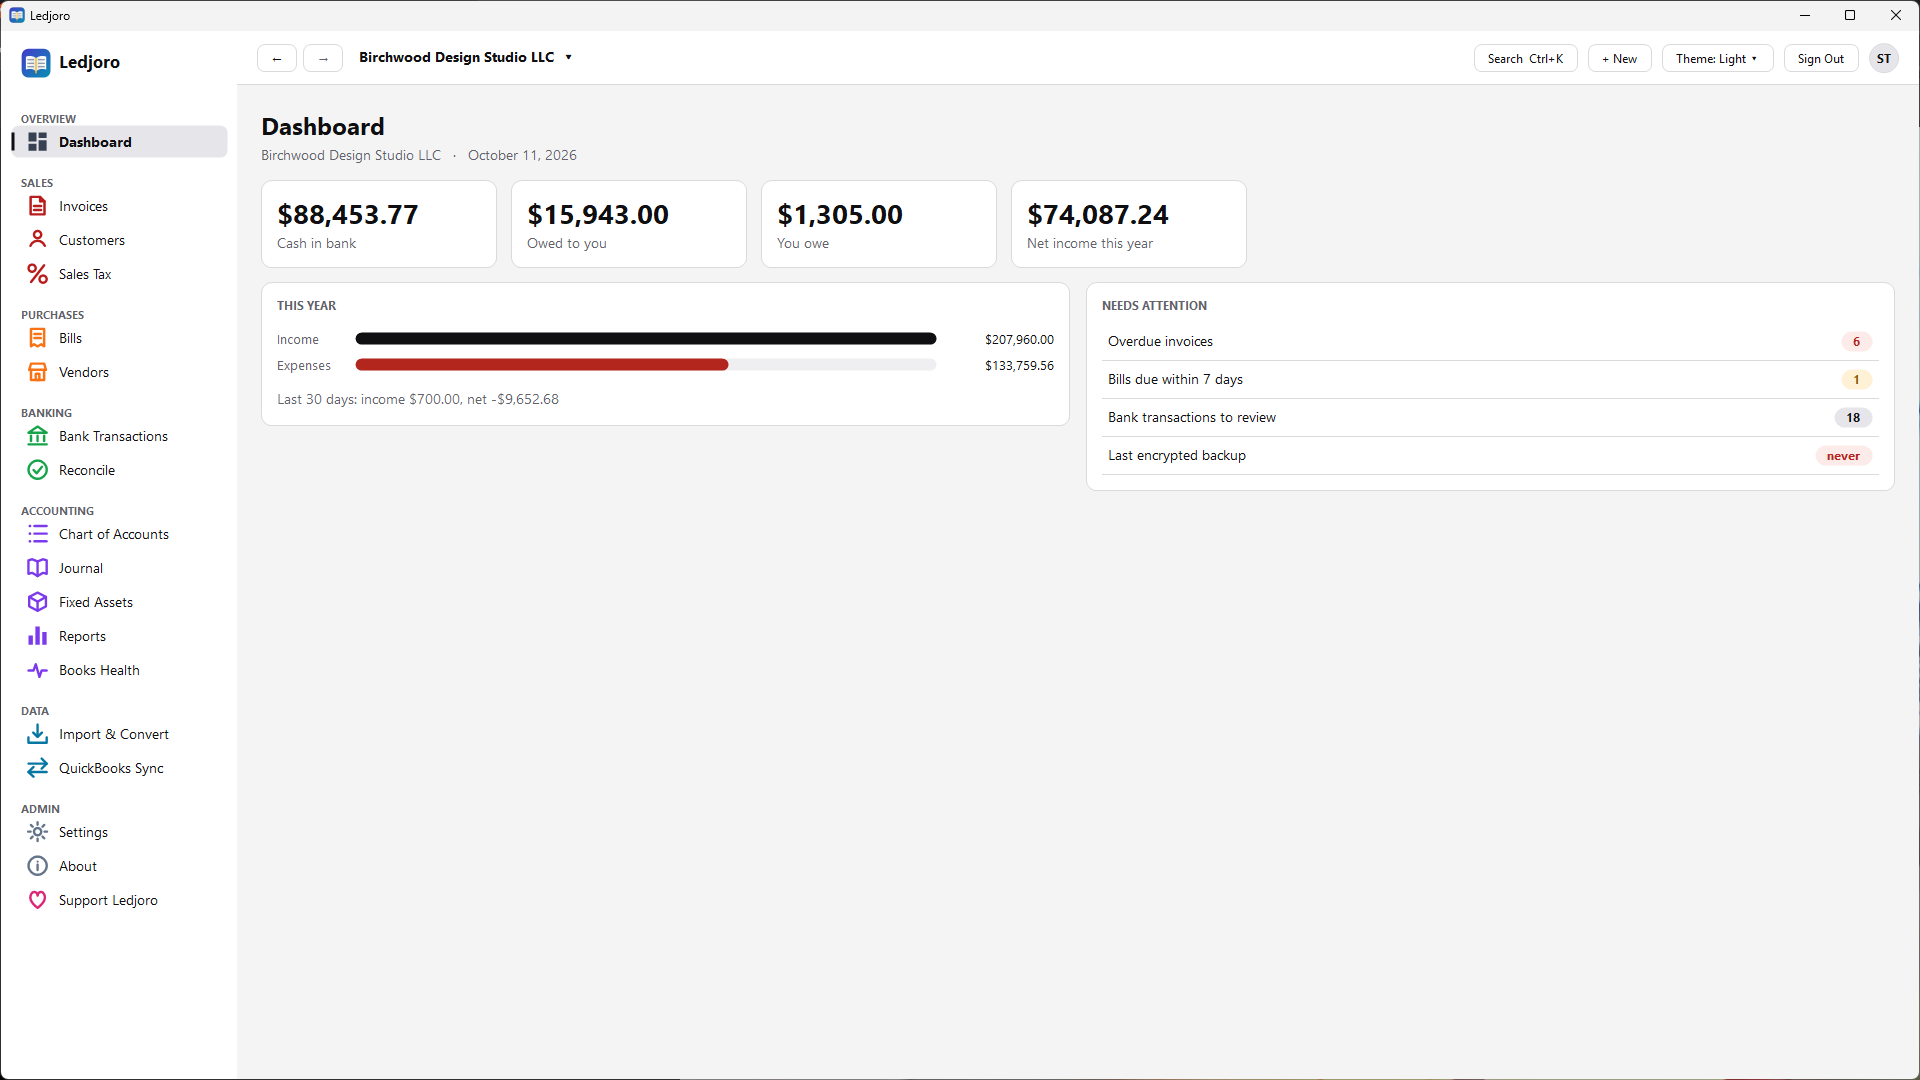Click the $207,960.00 income amount
1920x1080 pixels.
point(1019,340)
